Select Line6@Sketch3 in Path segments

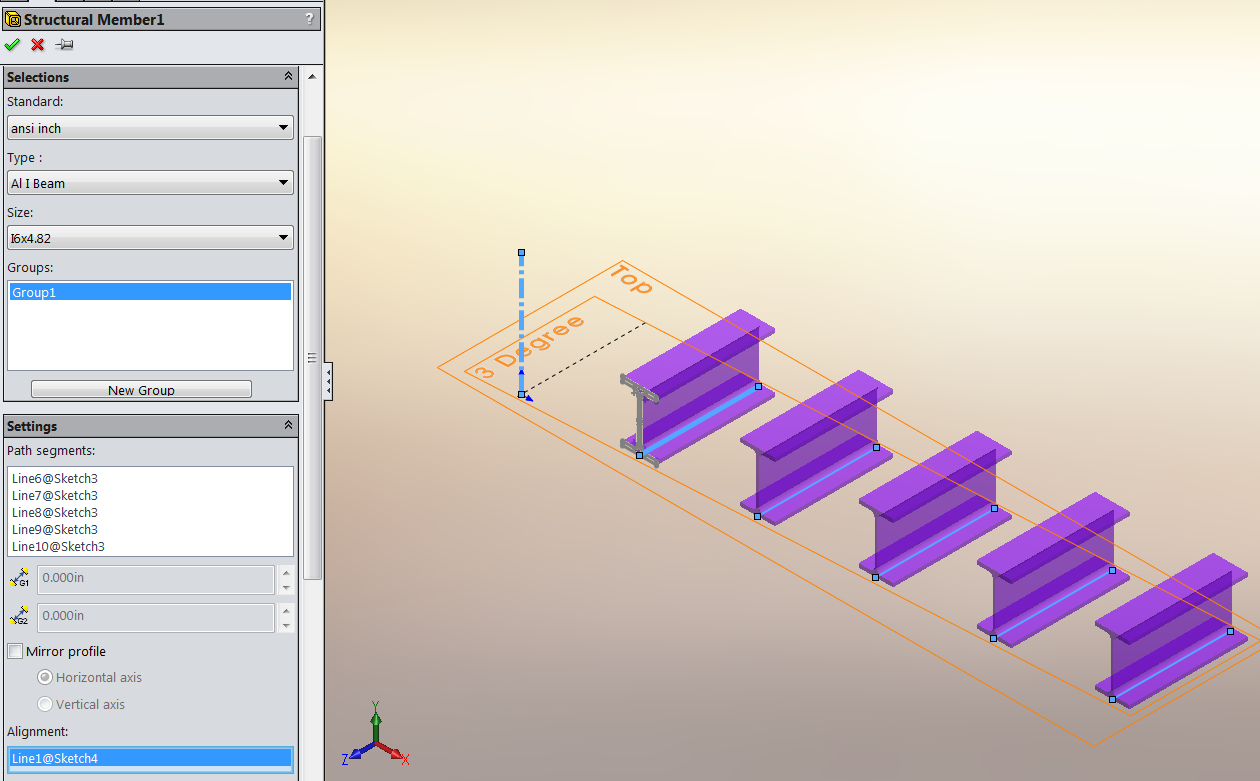pyautogui.click(x=55, y=479)
